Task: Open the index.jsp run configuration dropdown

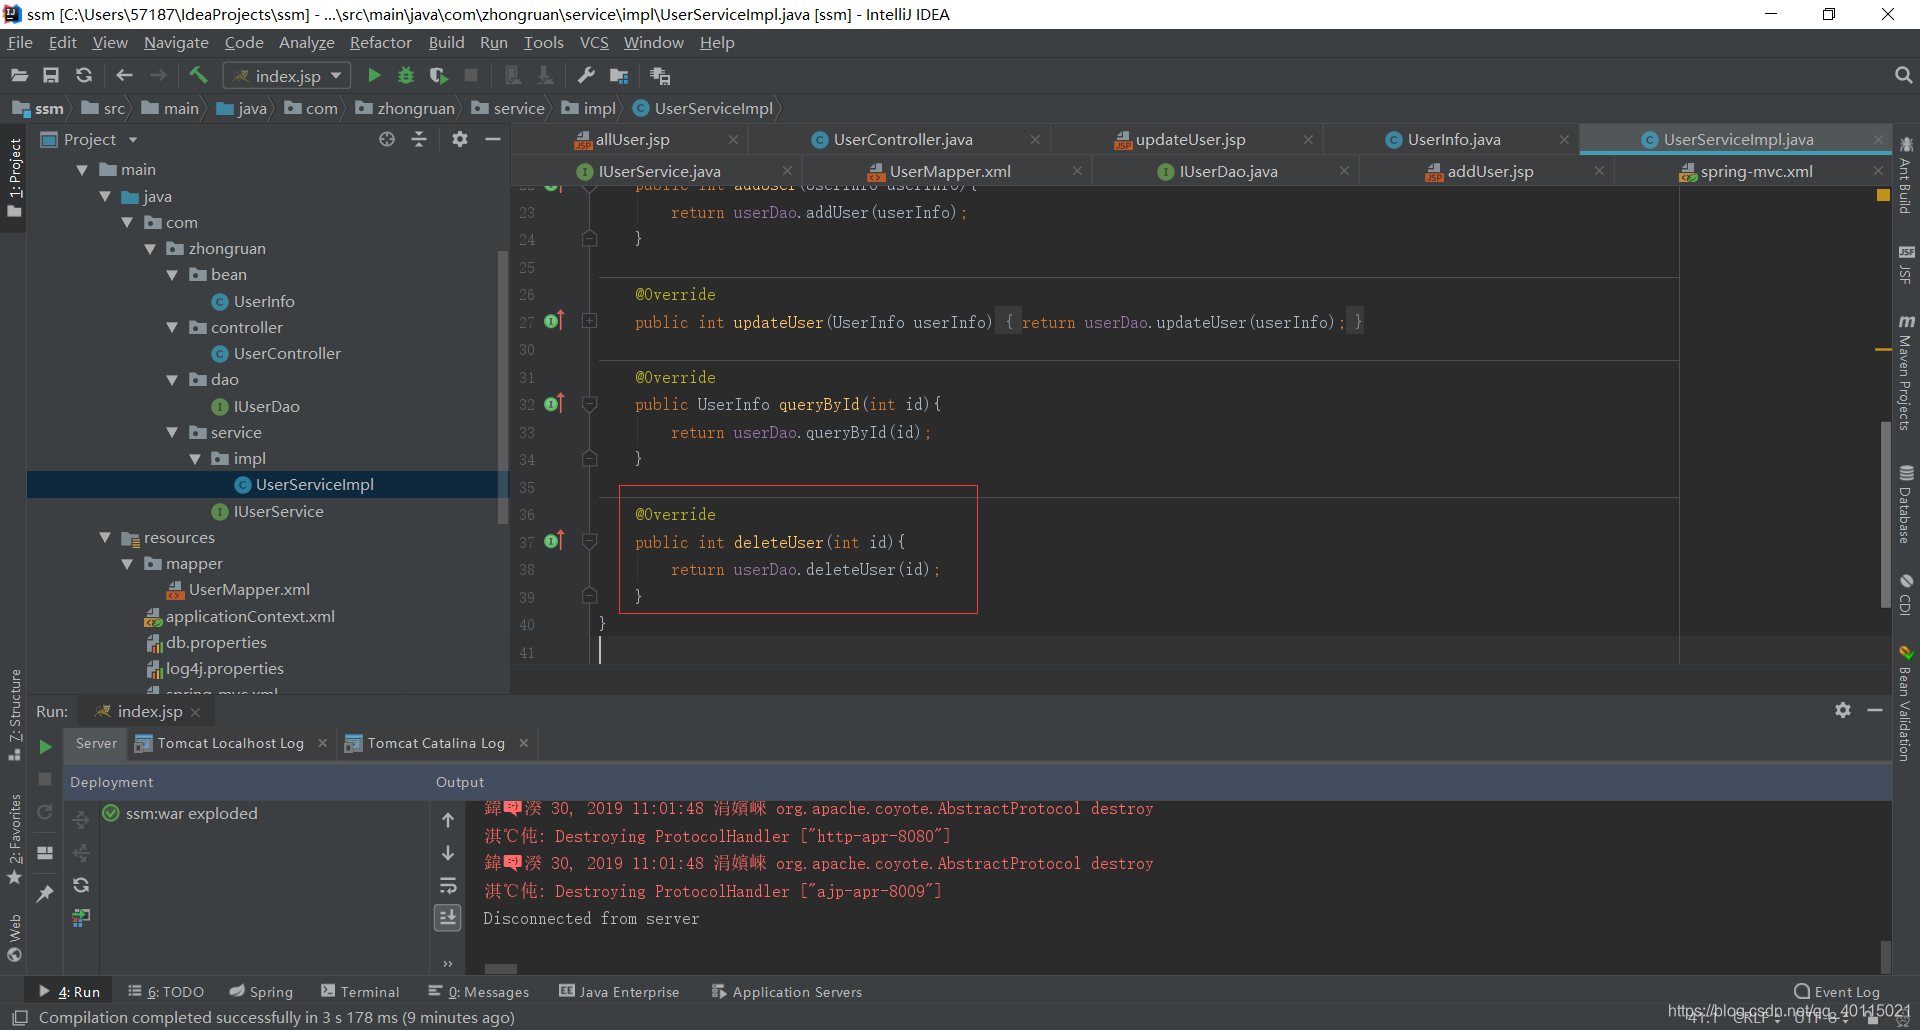Action: [287, 76]
